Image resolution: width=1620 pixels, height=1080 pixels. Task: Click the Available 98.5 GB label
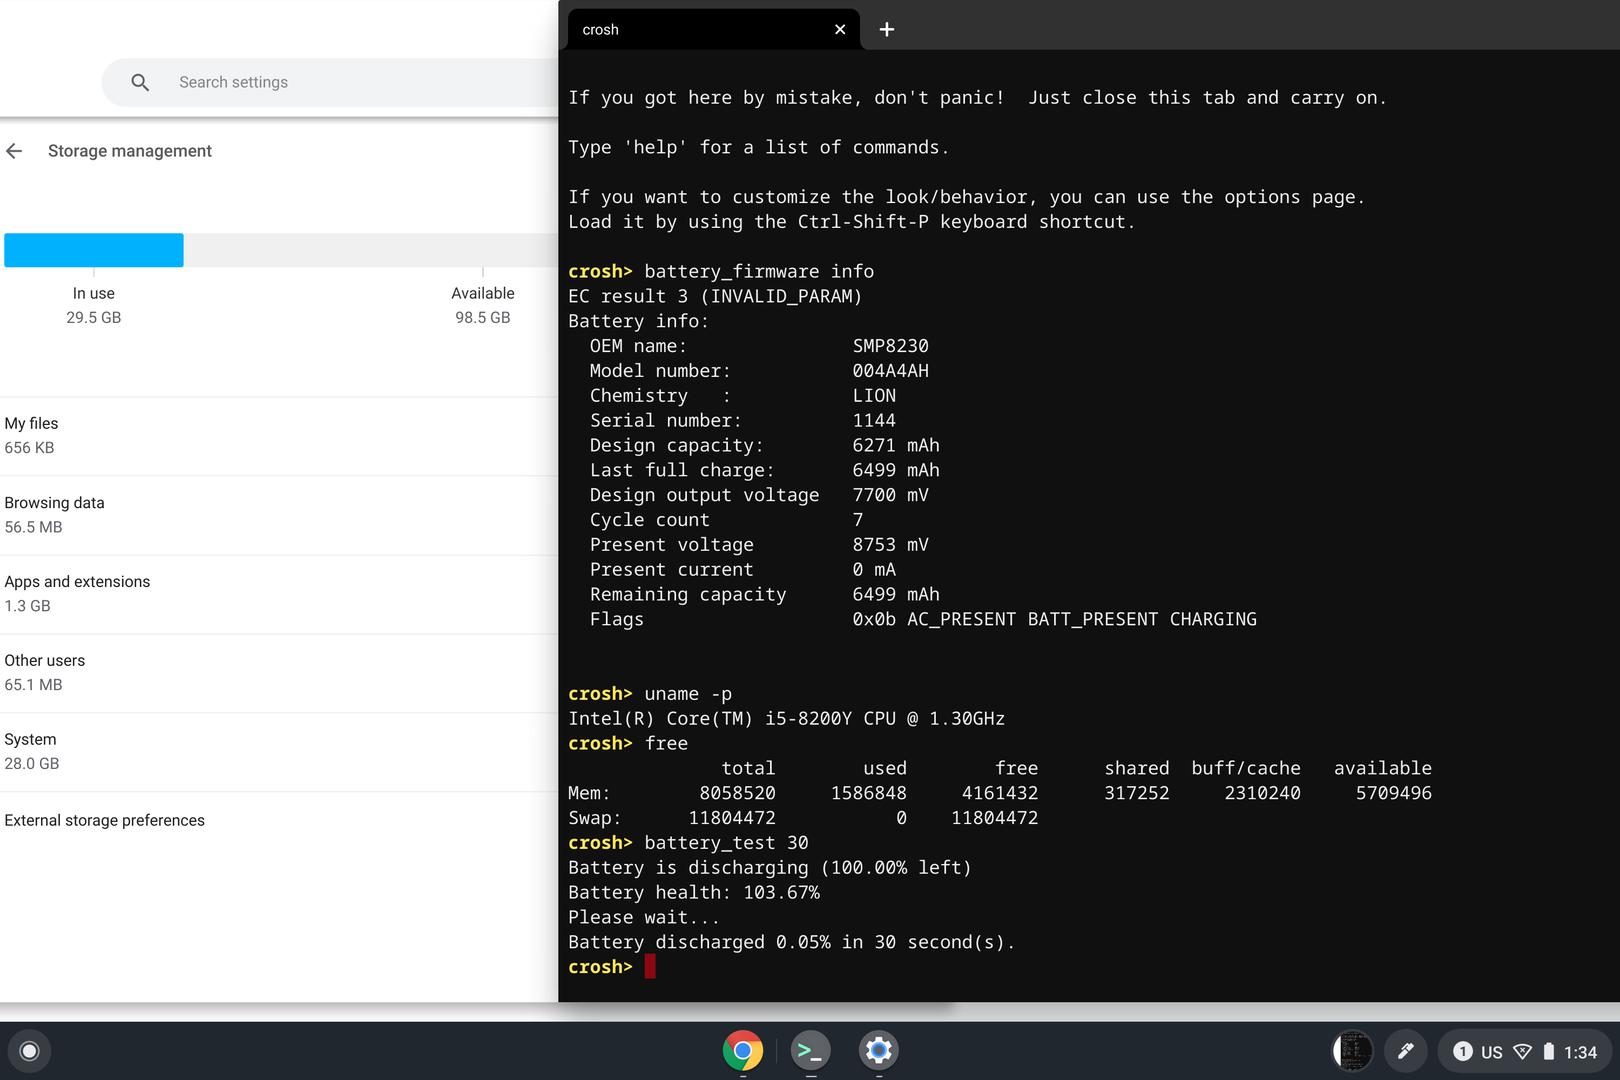click(x=483, y=305)
